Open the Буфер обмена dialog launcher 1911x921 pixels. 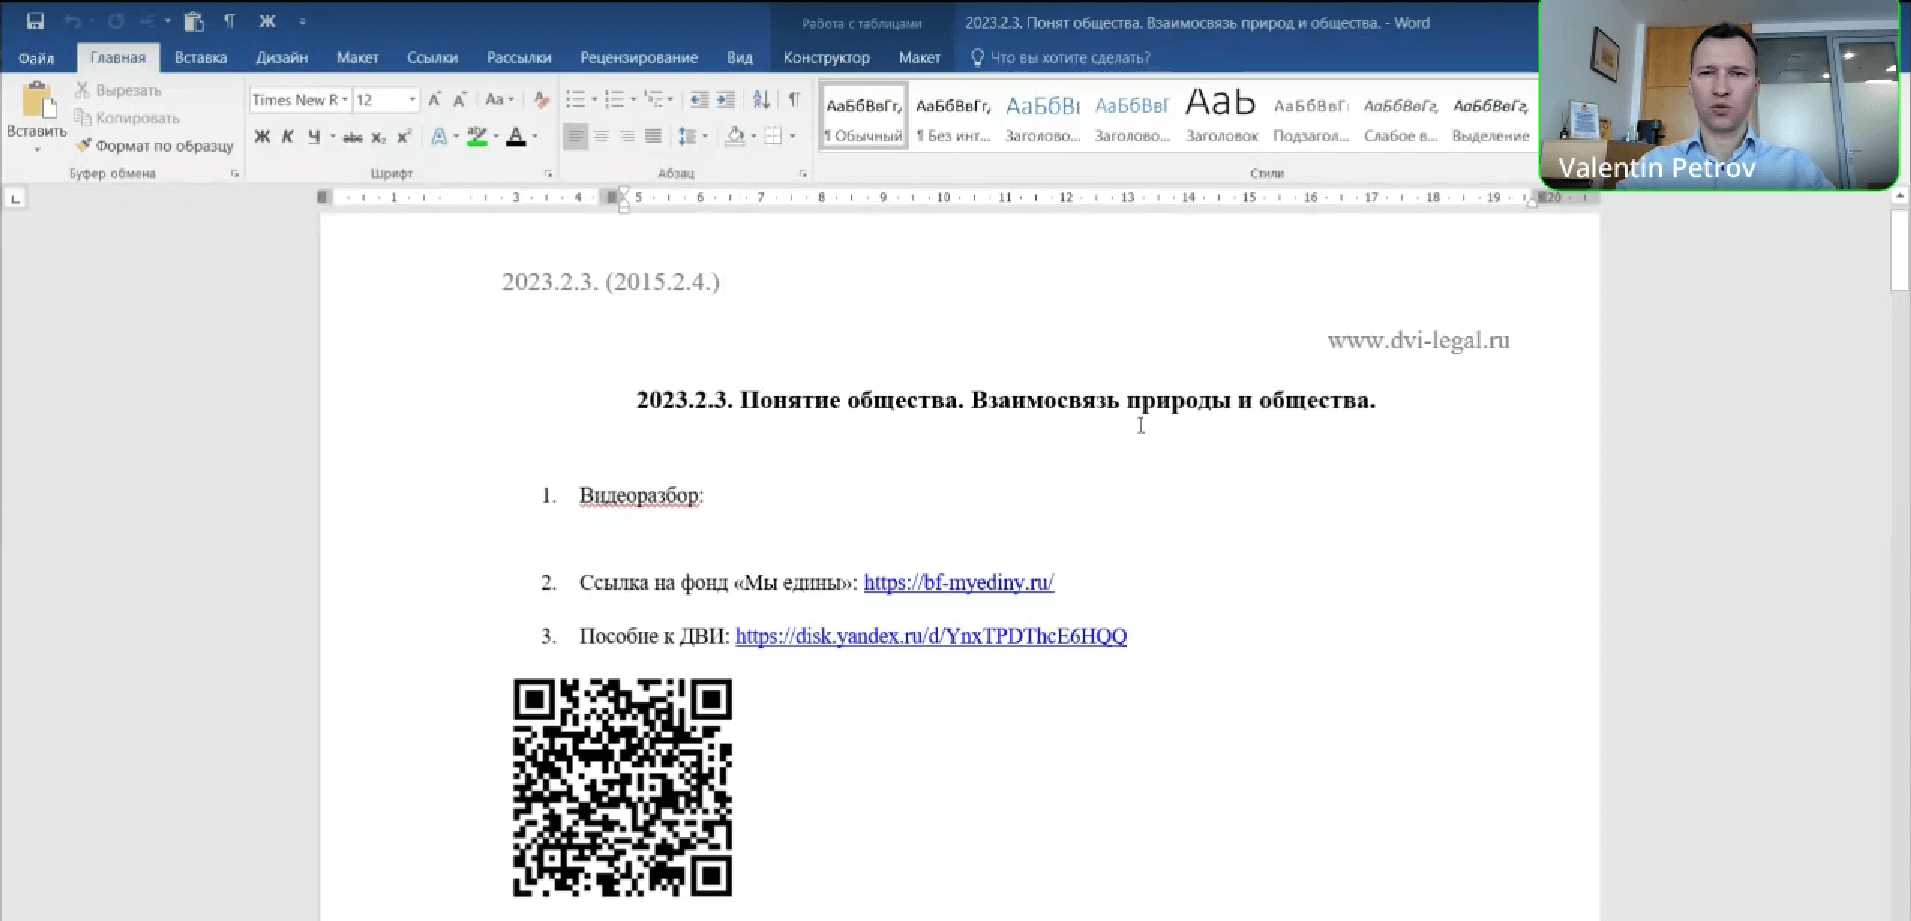[x=235, y=174]
